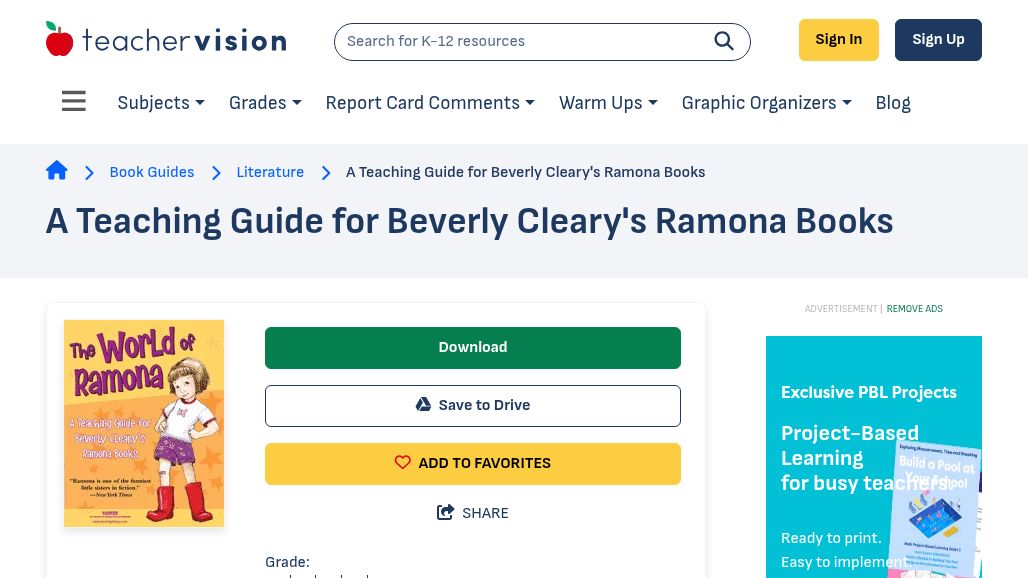Screen dimensions: 1028x578
Task: Open the Book Guides breadcrumb link
Action: pyautogui.click(x=152, y=172)
